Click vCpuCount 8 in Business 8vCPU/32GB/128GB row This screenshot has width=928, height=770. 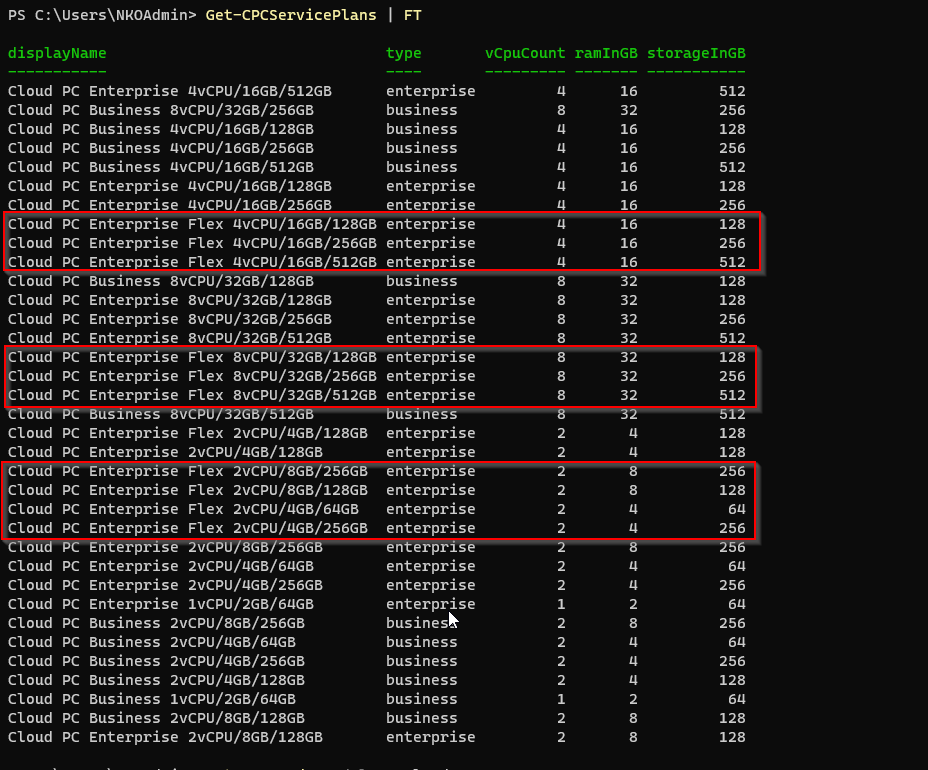coord(561,281)
